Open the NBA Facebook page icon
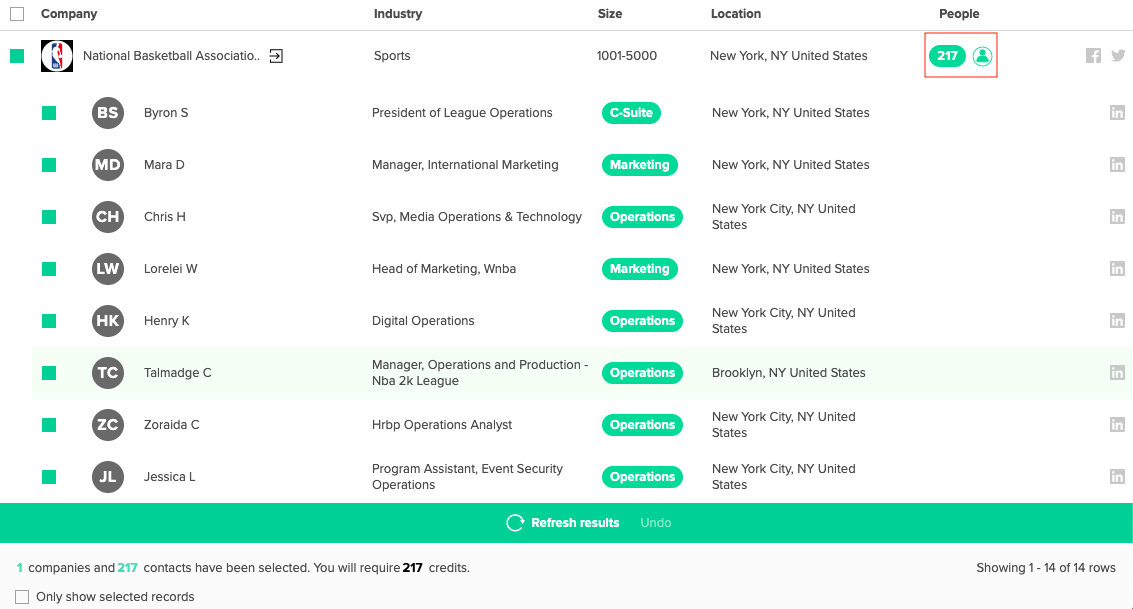 pyautogui.click(x=1093, y=56)
